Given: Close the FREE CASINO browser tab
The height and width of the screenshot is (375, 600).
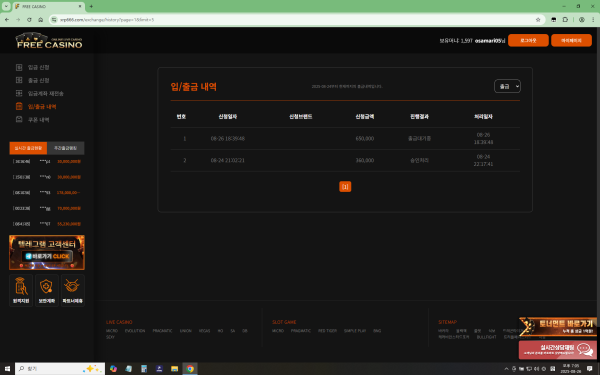Looking at the screenshot, I should click(80, 7).
